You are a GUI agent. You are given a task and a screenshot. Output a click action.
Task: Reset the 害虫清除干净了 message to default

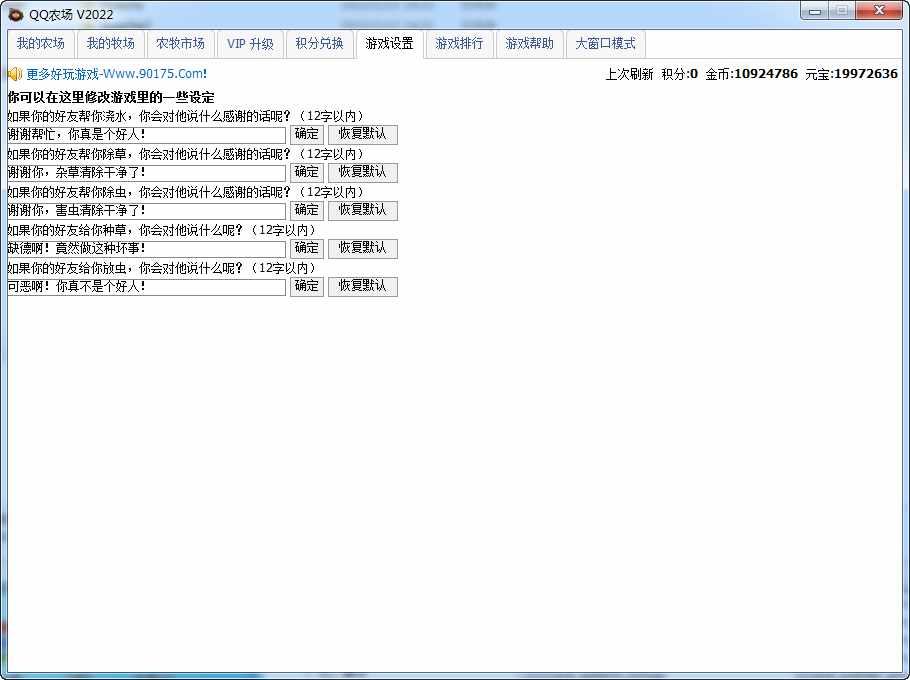362,210
